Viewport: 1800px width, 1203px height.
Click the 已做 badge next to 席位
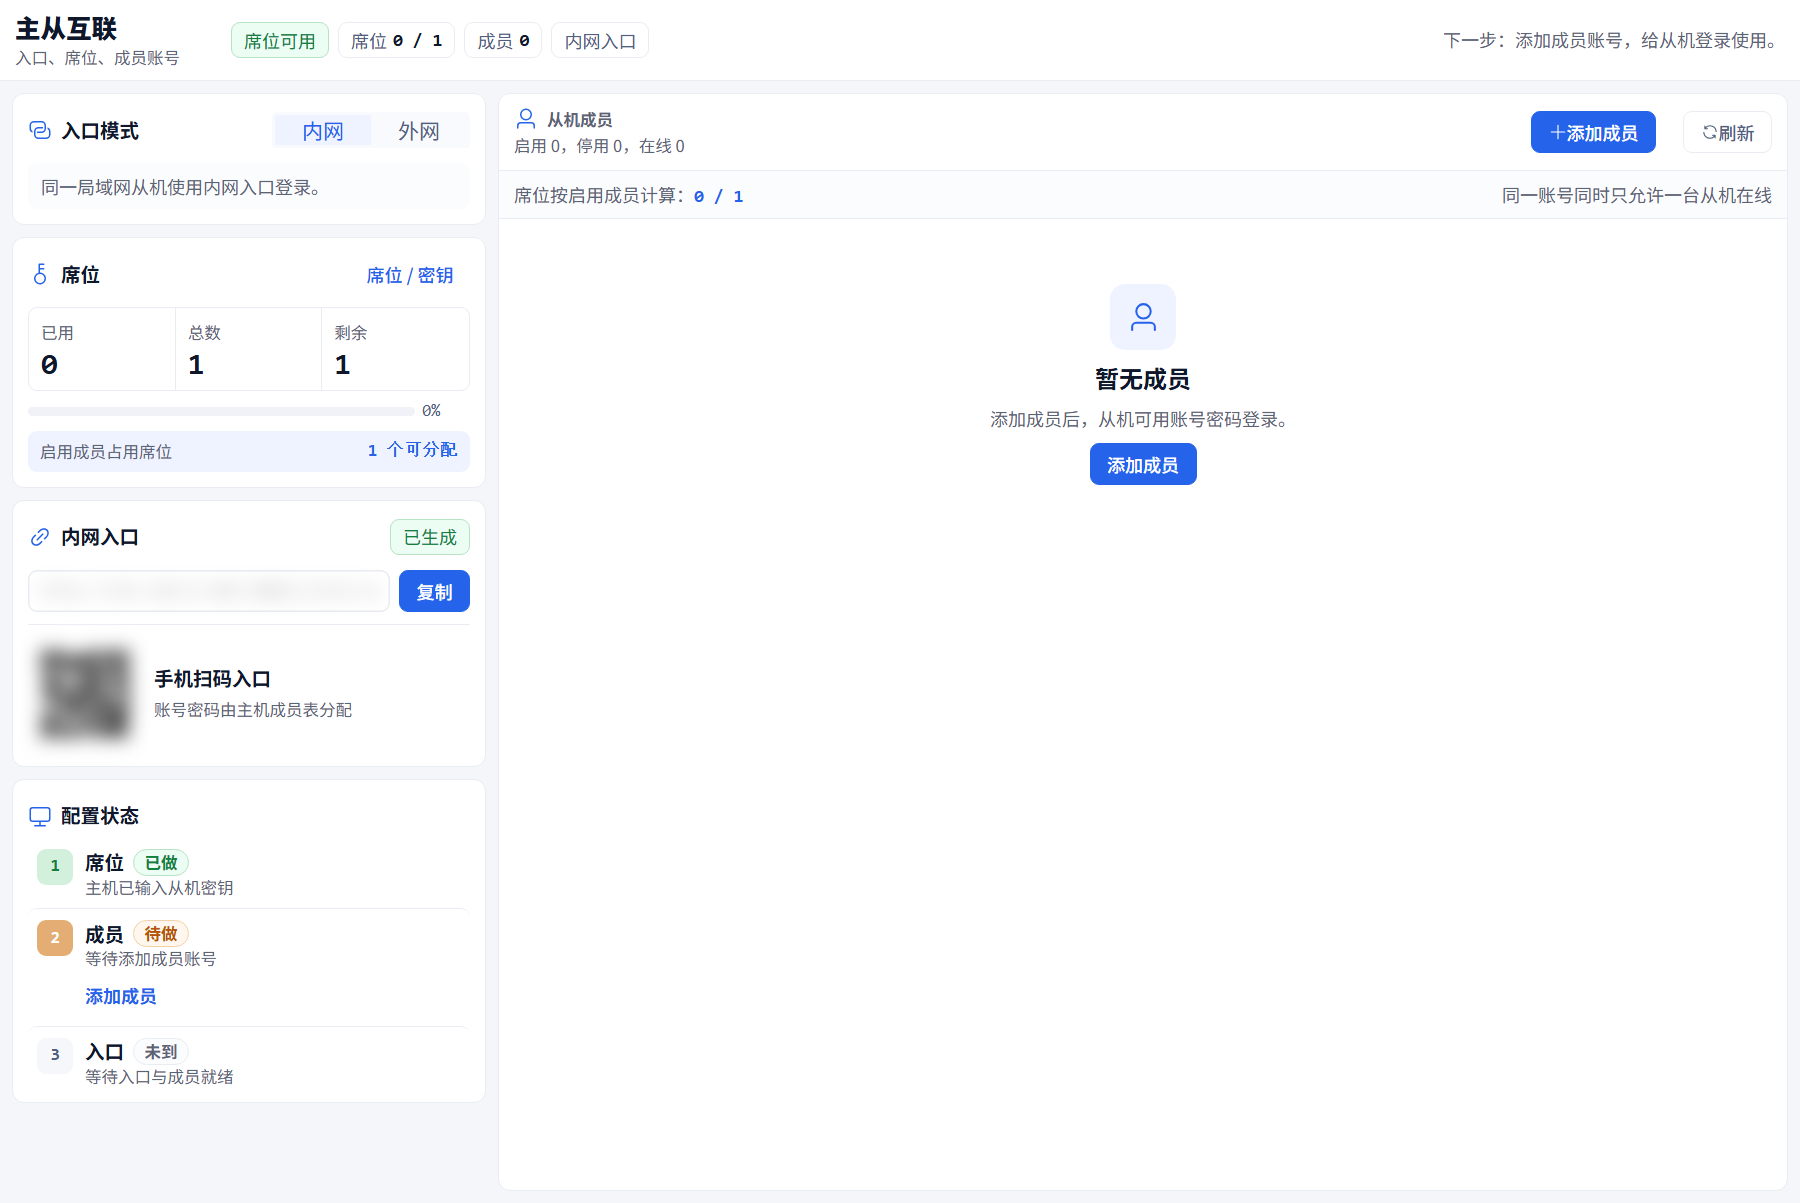click(x=161, y=862)
